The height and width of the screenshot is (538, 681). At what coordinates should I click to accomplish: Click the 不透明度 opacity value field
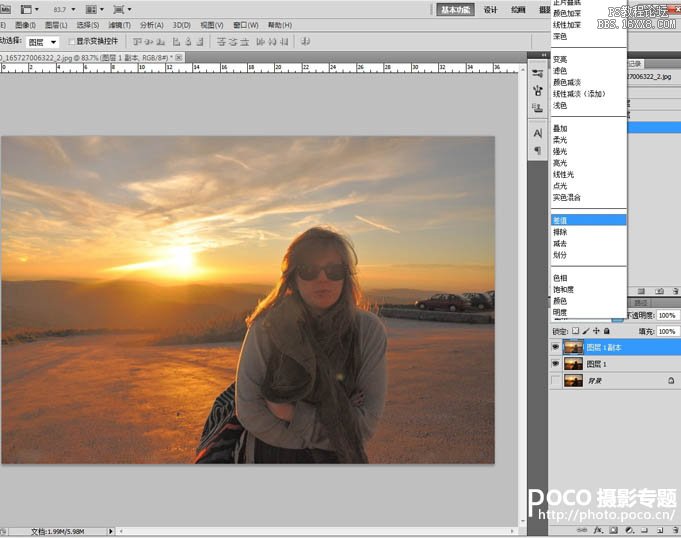pos(668,315)
